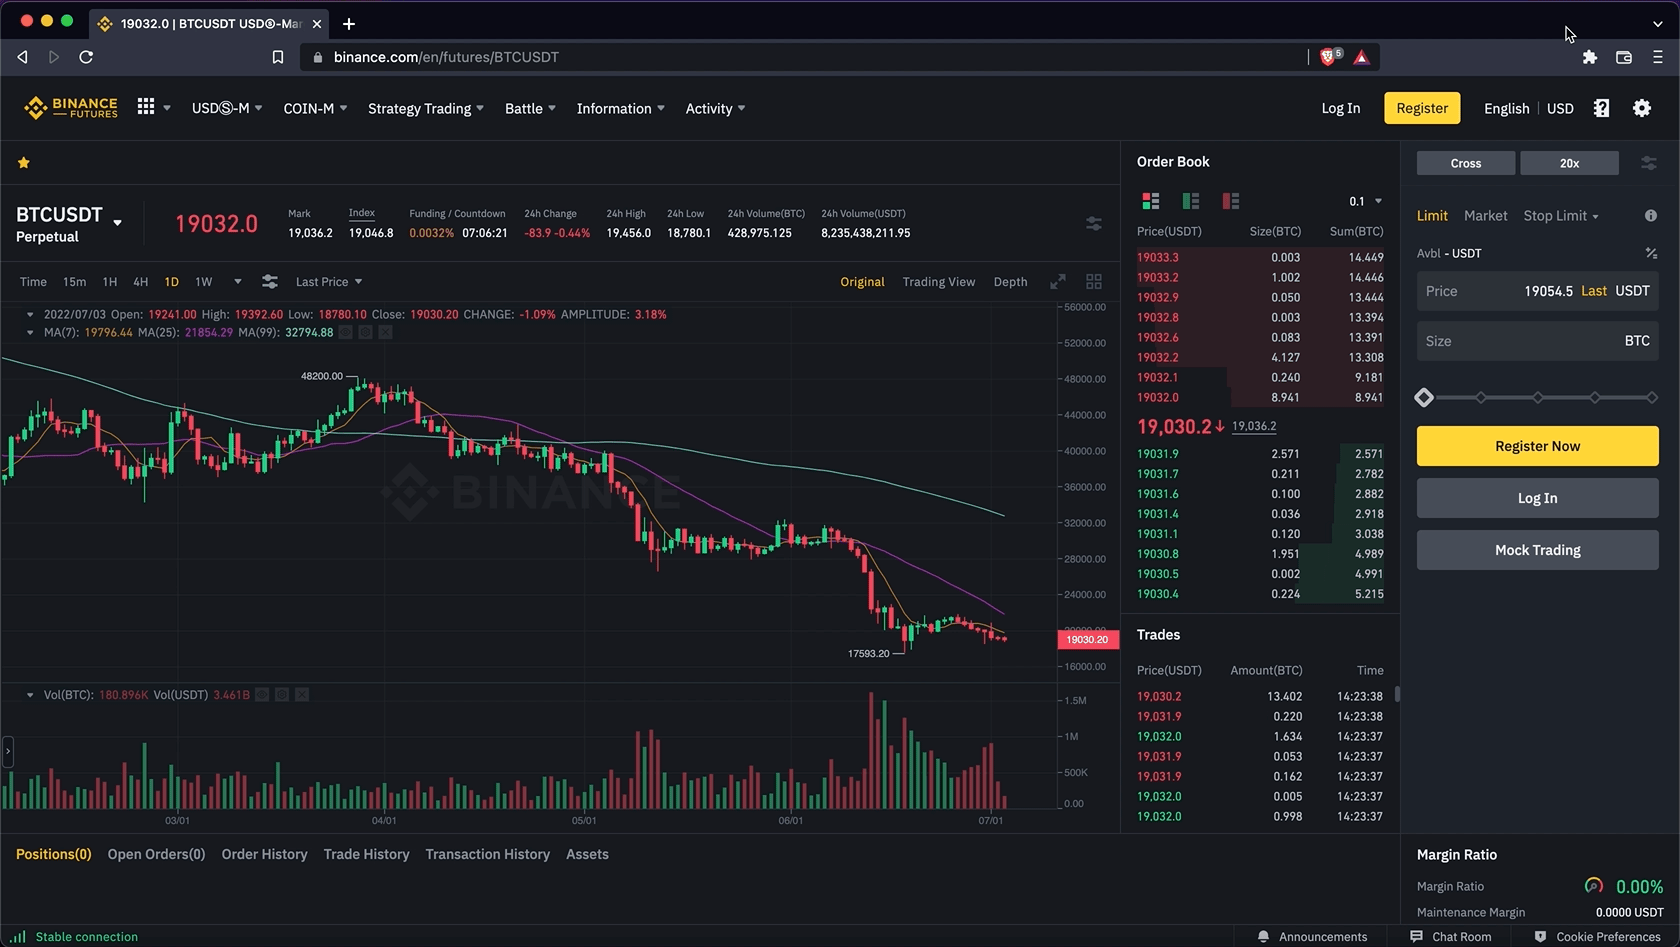Click the order size slider handle
The height and width of the screenshot is (947, 1680).
(x=1424, y=398)
